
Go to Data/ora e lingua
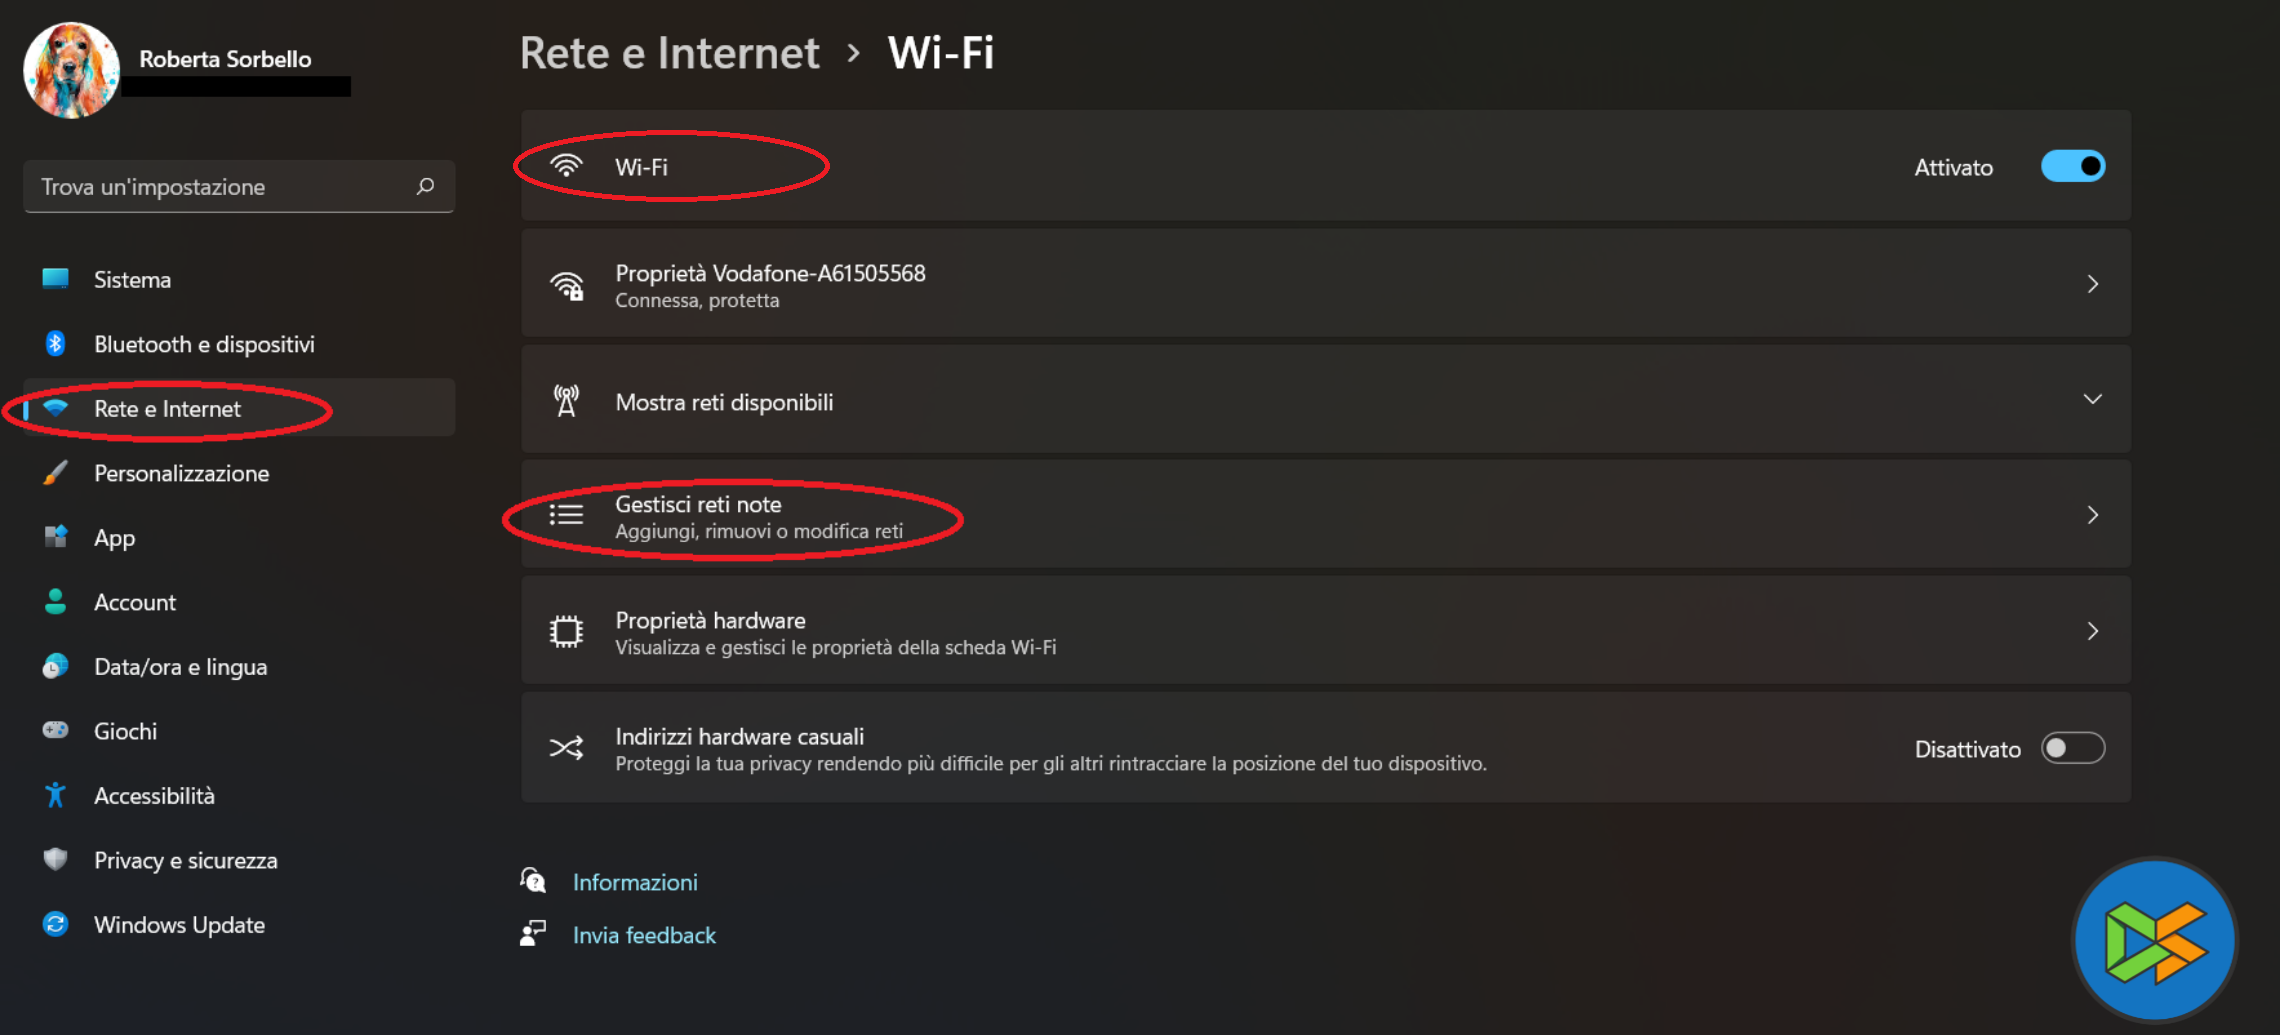tap(180, 667)
